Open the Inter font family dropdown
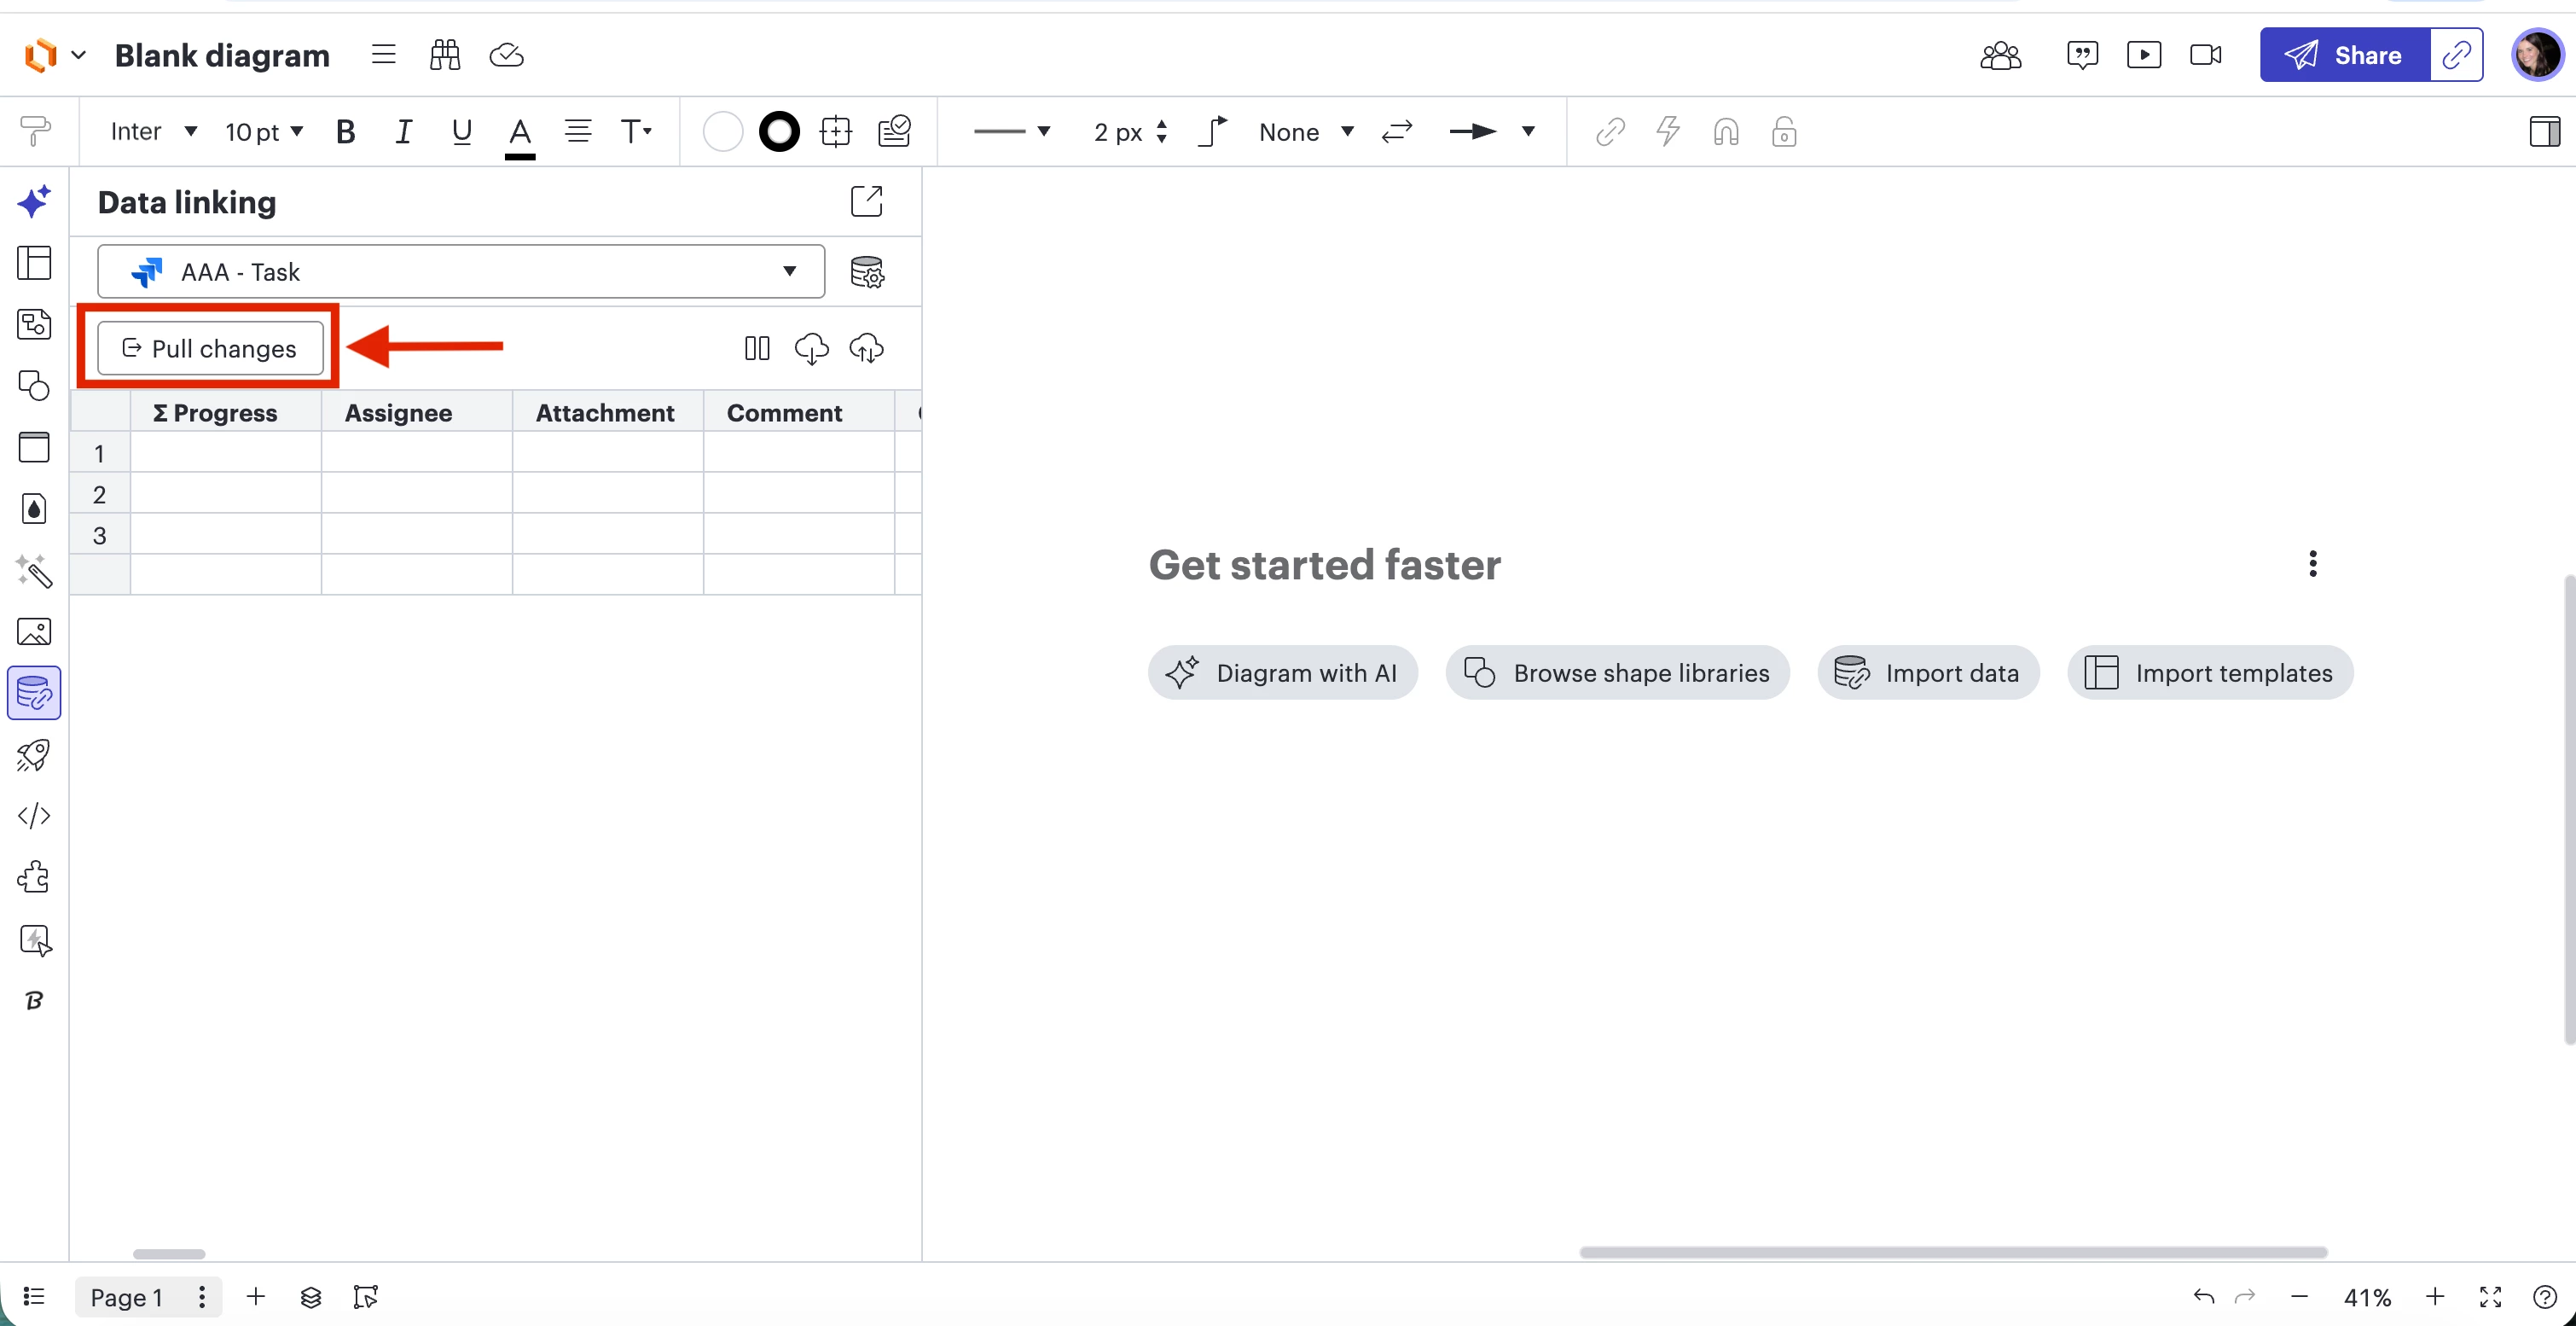The width and height of the screenshot is (2576, 1326). pyautogui.click(x=153, y=132)
